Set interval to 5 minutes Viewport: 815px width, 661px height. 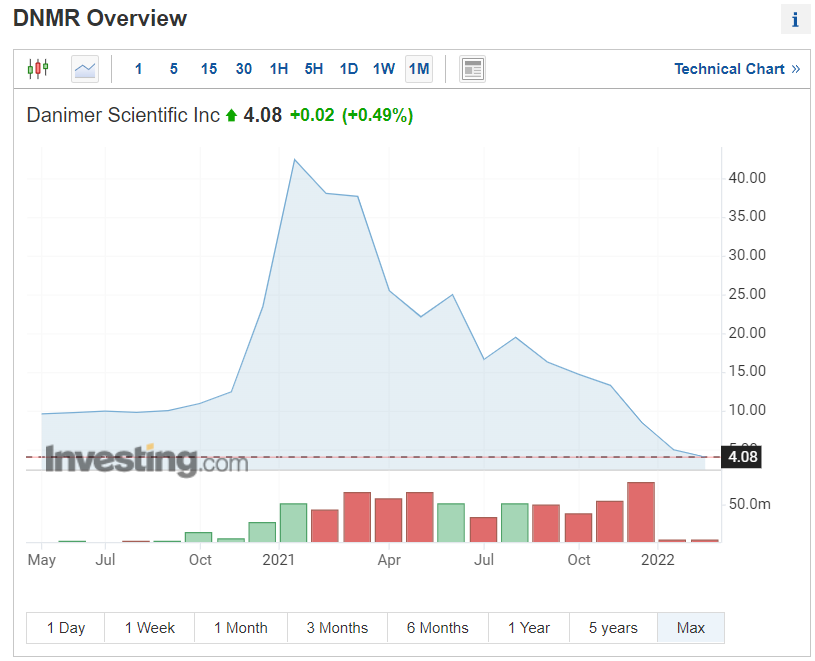pyautogui.click(x=174, y=69)
